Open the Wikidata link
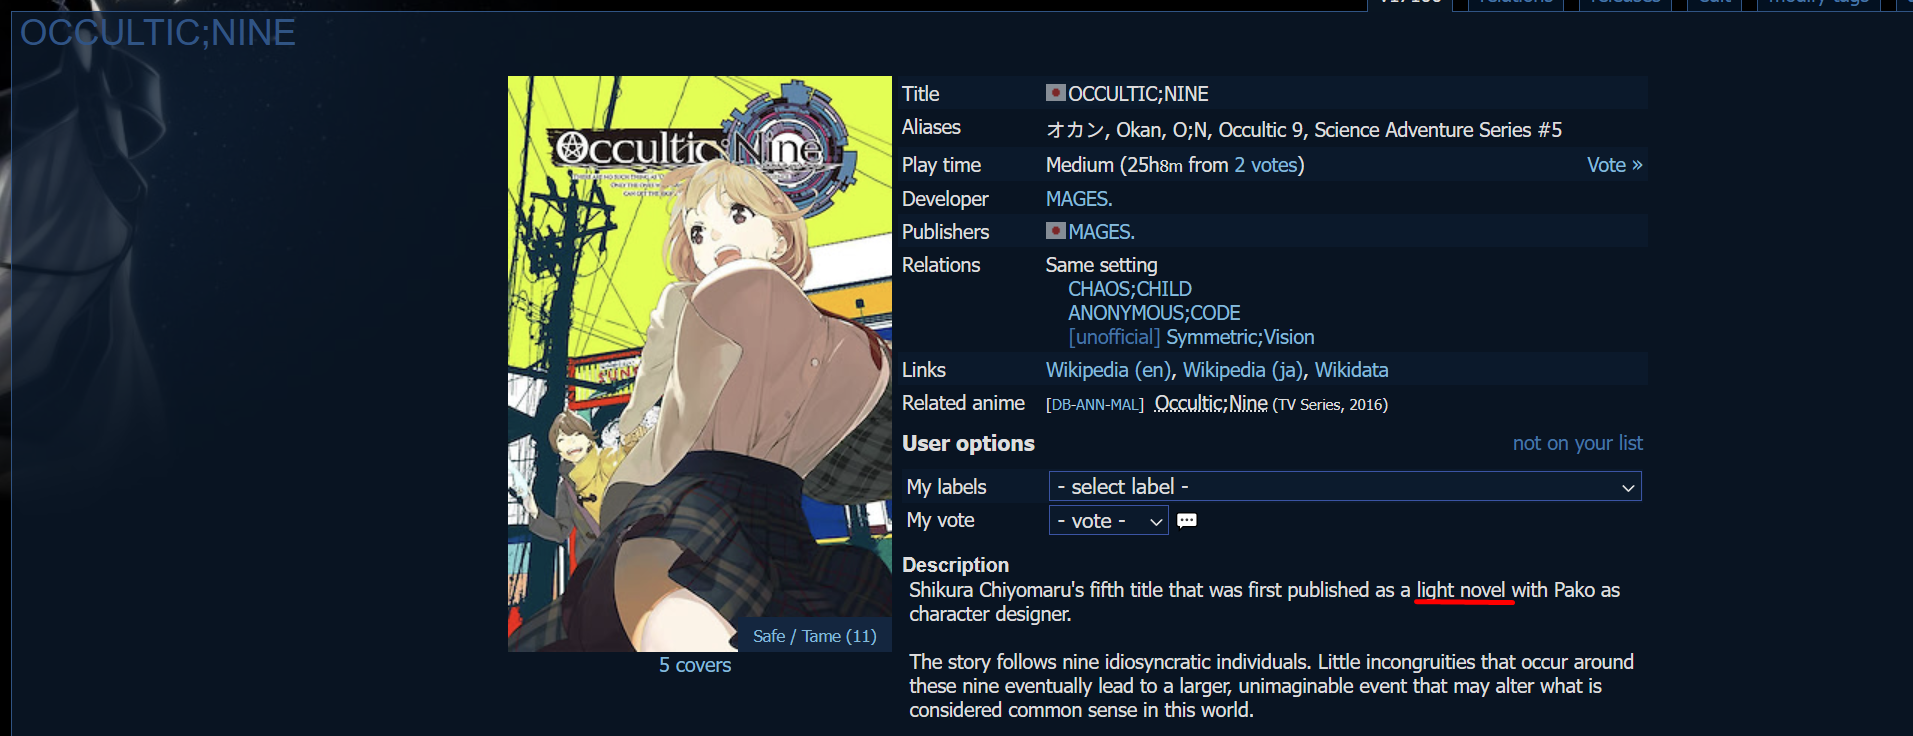 coord(1351,370)
